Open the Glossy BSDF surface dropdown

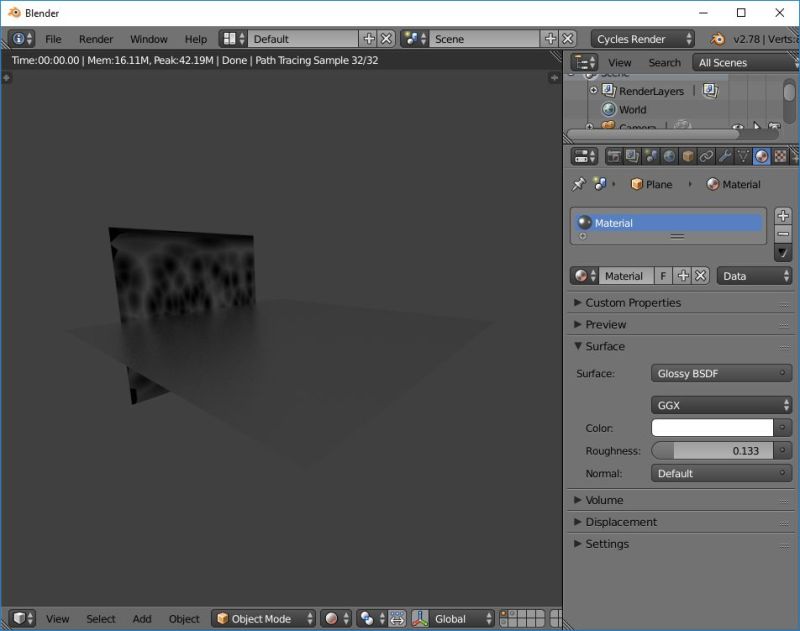pos(721,373)
